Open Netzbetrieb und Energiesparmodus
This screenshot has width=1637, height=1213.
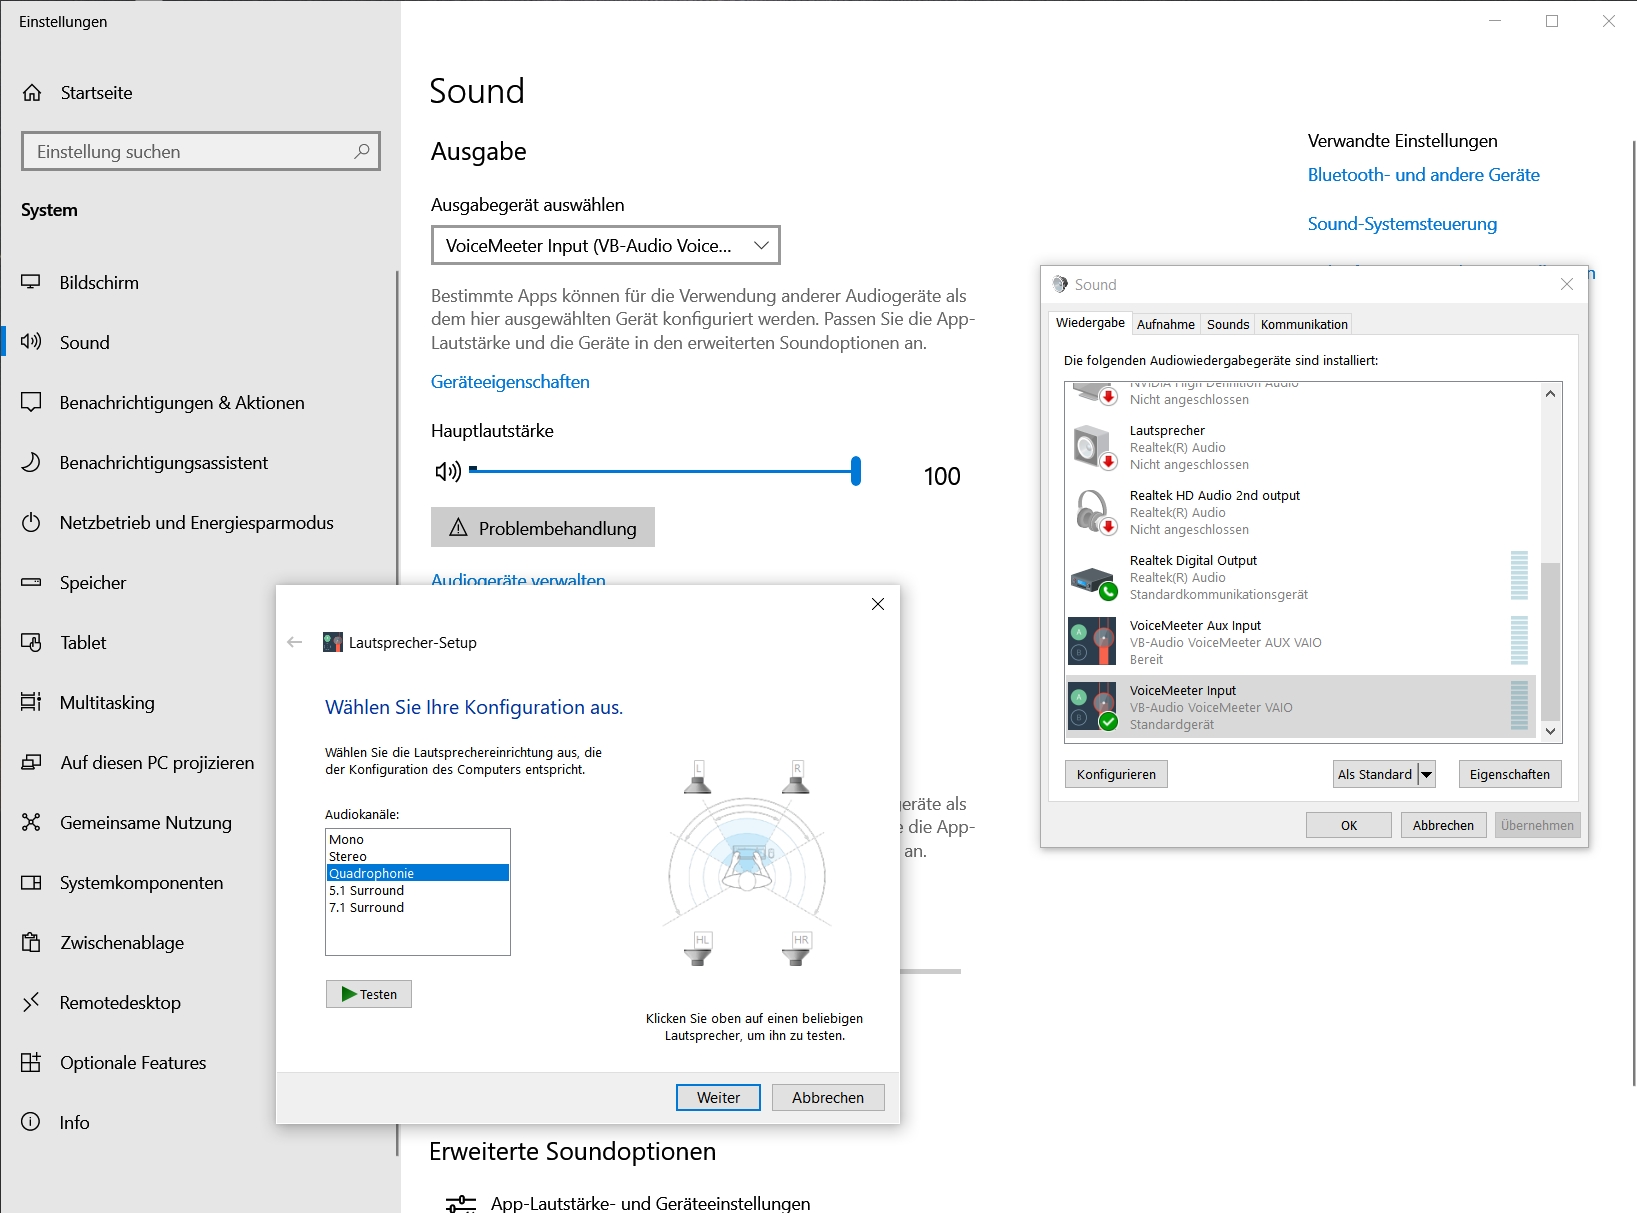pos(197,523)
